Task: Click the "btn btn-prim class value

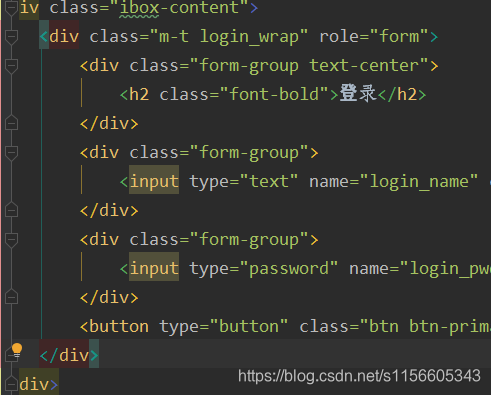Action: (x=425, y=326)
